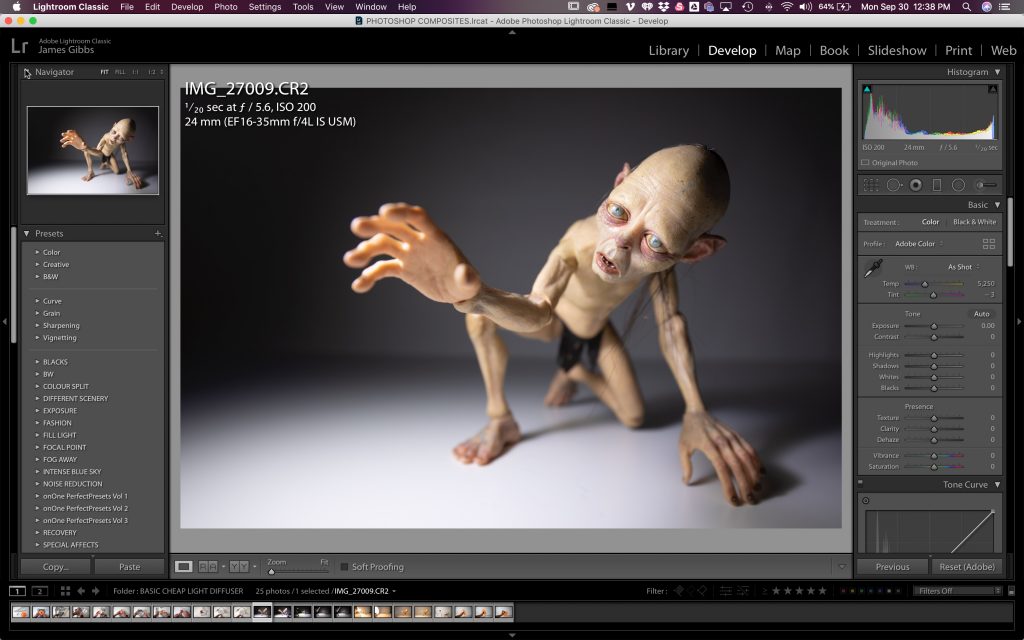Click the Navigator preview thumbnail
The height and width of the screenshot is (640, 1024).
pyautogui.click(x=93, y=150)
